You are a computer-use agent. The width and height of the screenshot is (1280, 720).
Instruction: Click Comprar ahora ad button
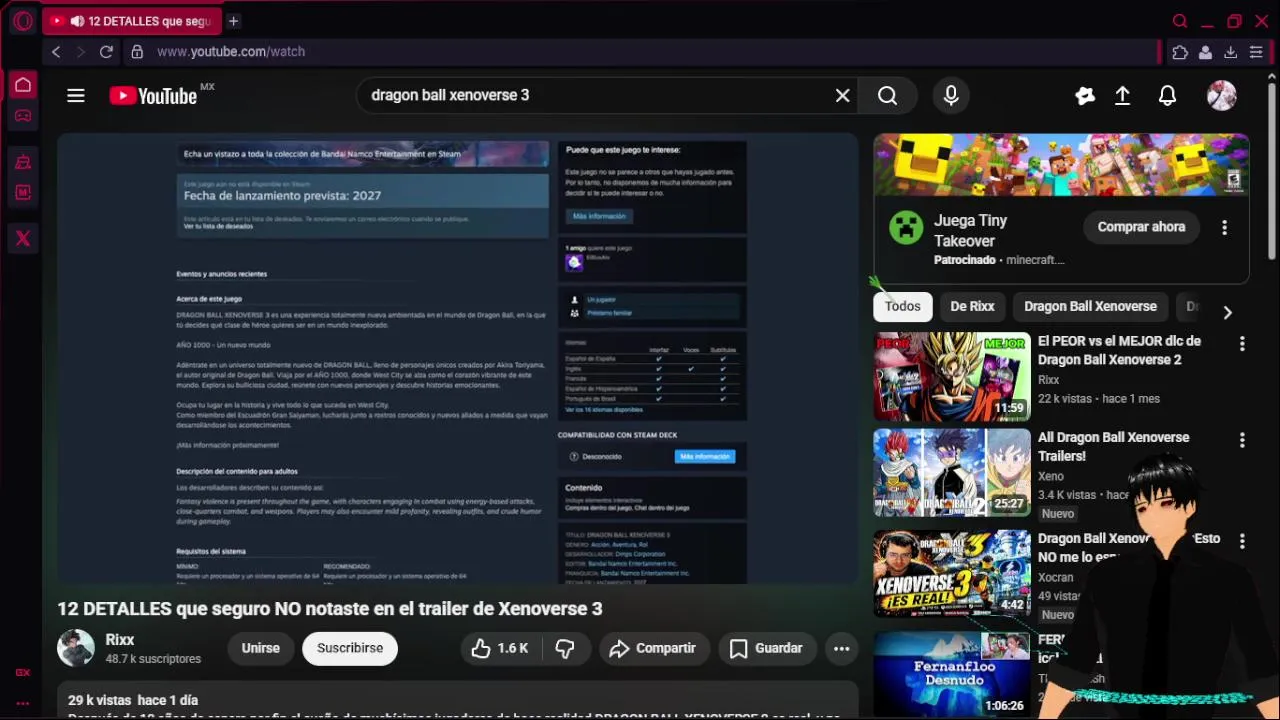1141,227
